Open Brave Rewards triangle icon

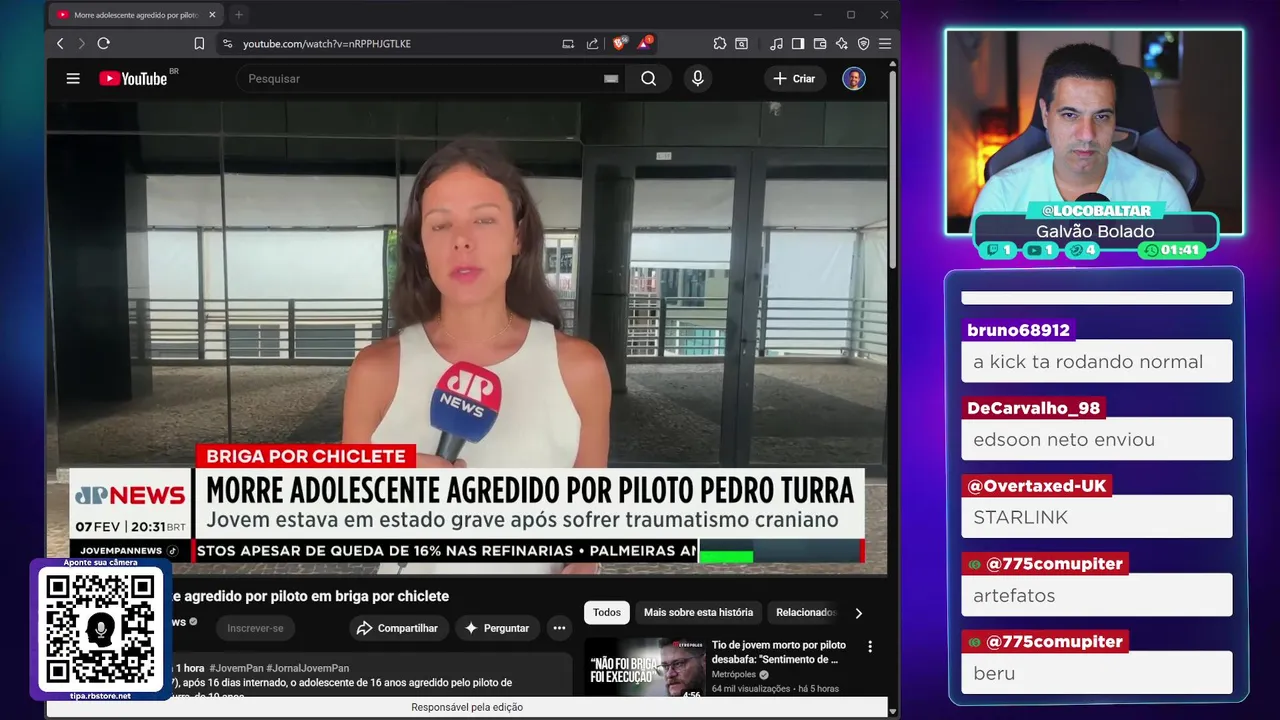click(645, 43)
